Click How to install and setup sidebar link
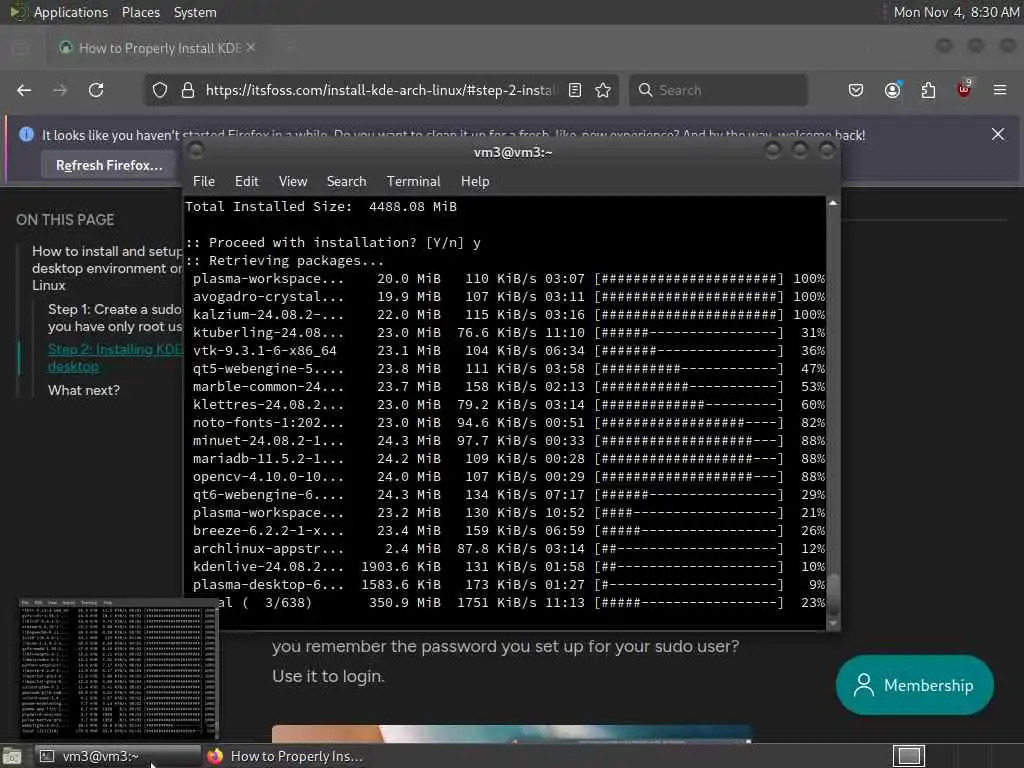1024x768 pixels. point(107,268)
